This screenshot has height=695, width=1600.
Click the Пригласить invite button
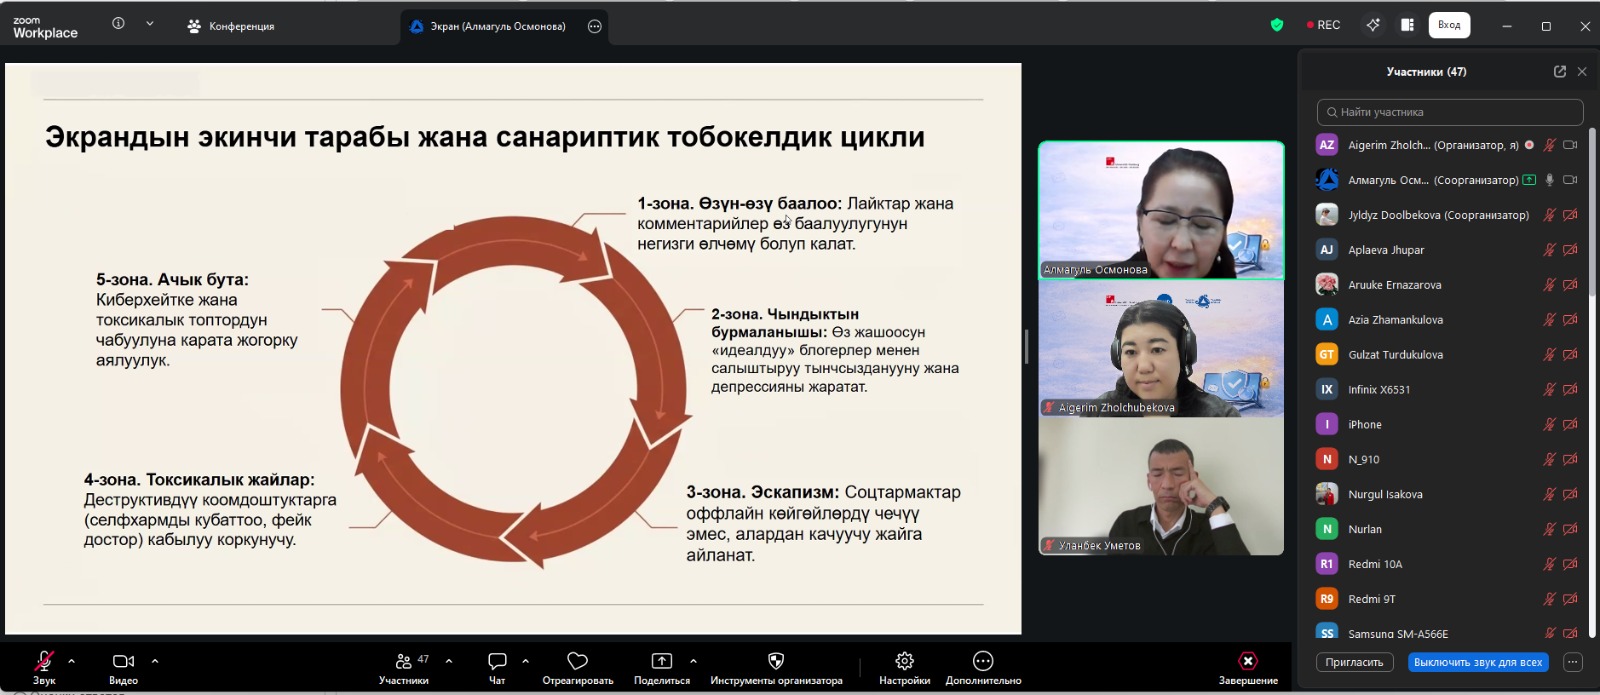point(1354,662)
